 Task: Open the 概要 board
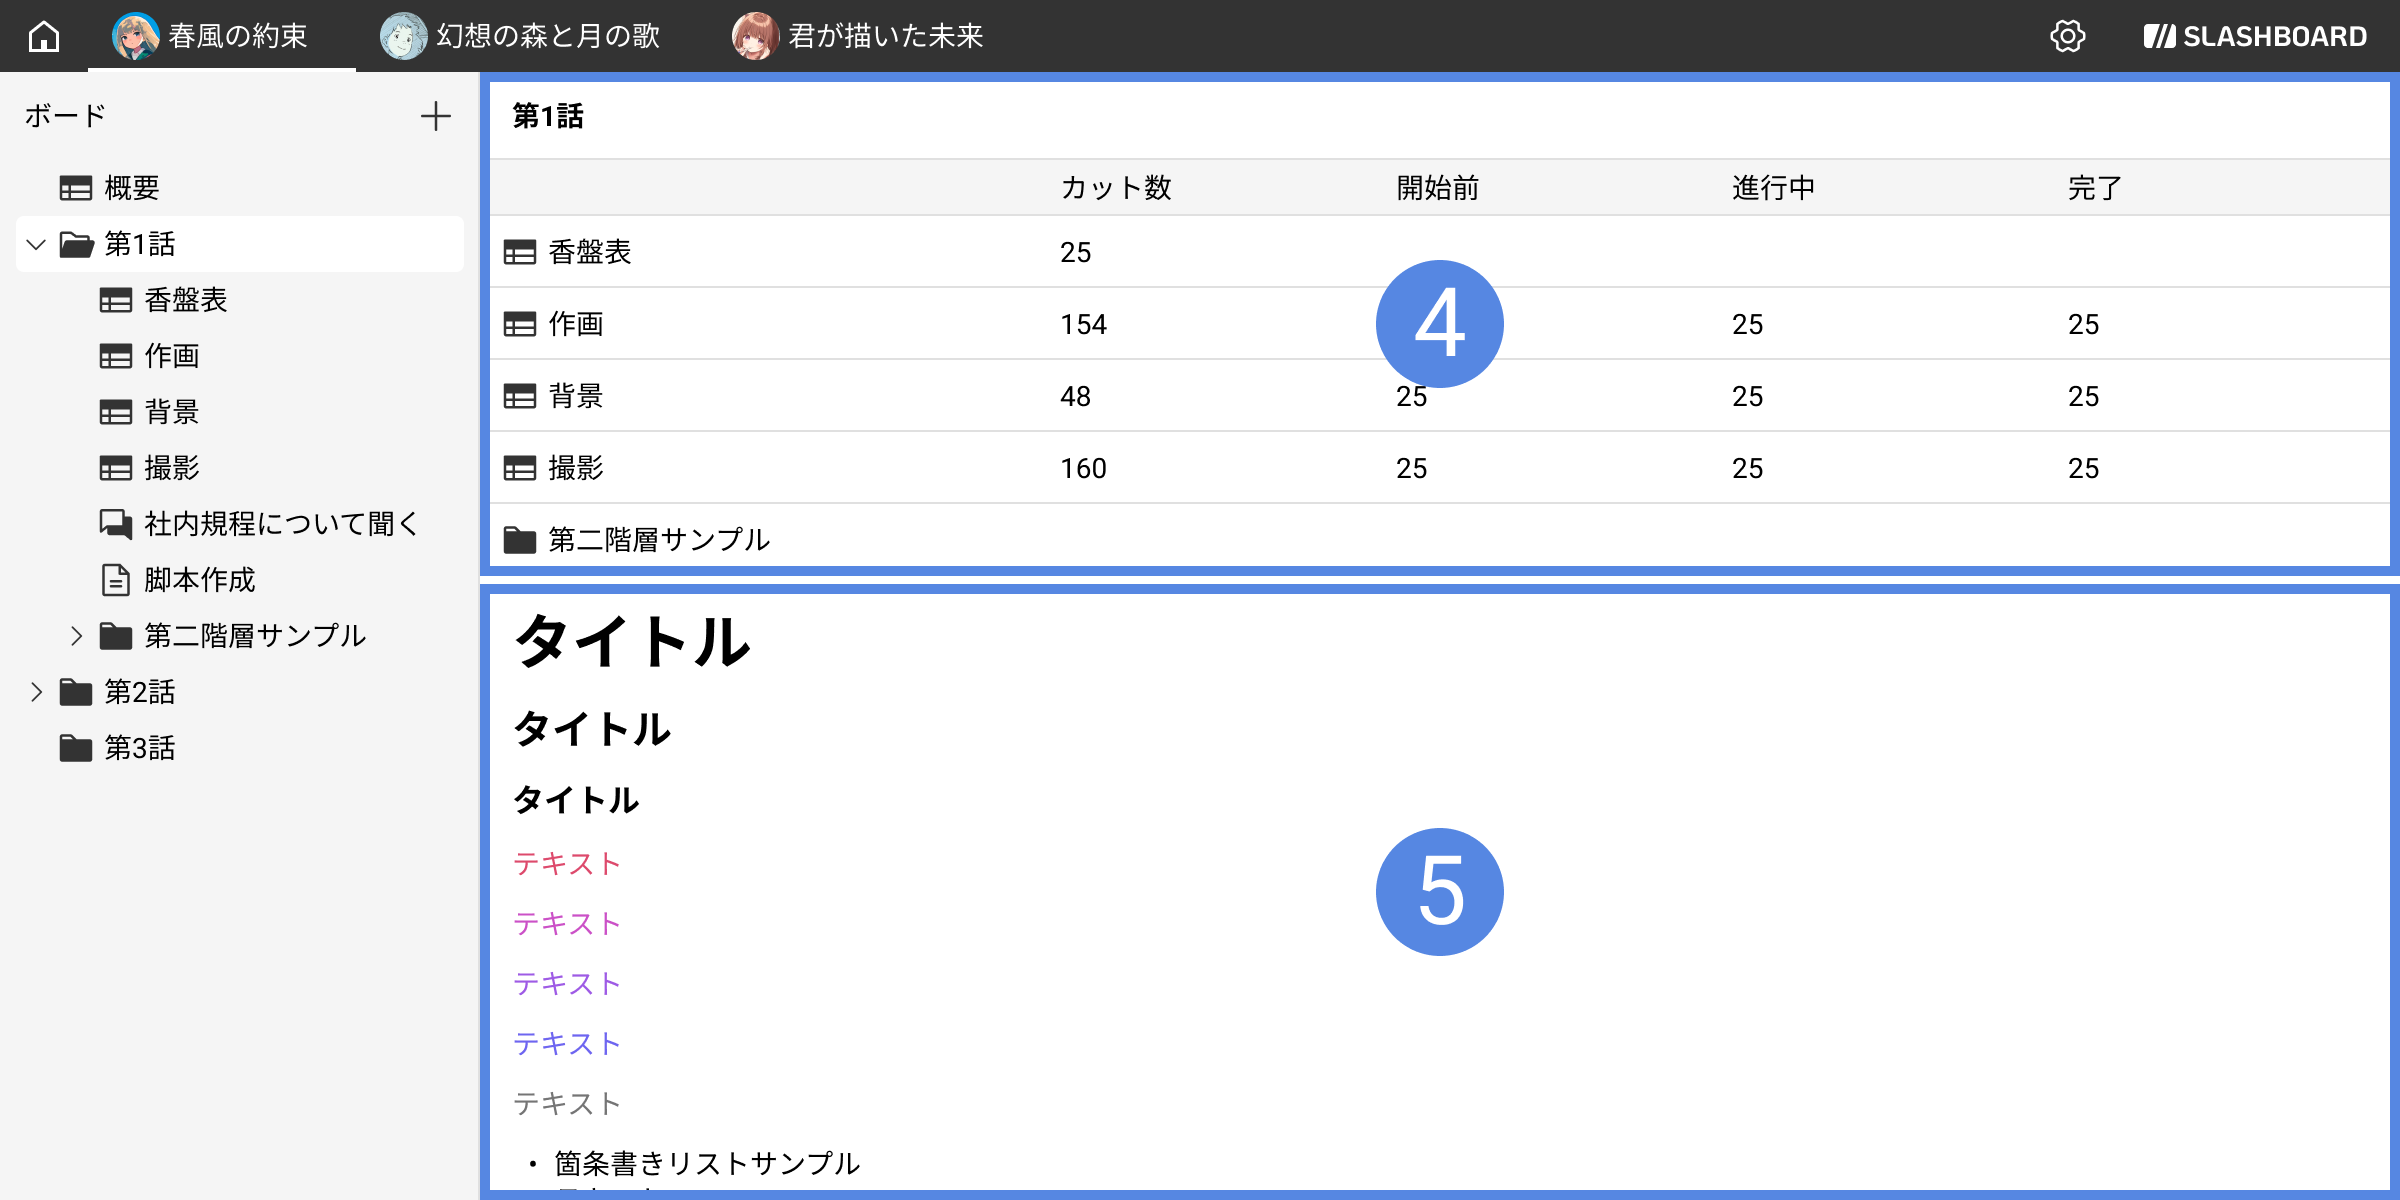pos(131,187)
